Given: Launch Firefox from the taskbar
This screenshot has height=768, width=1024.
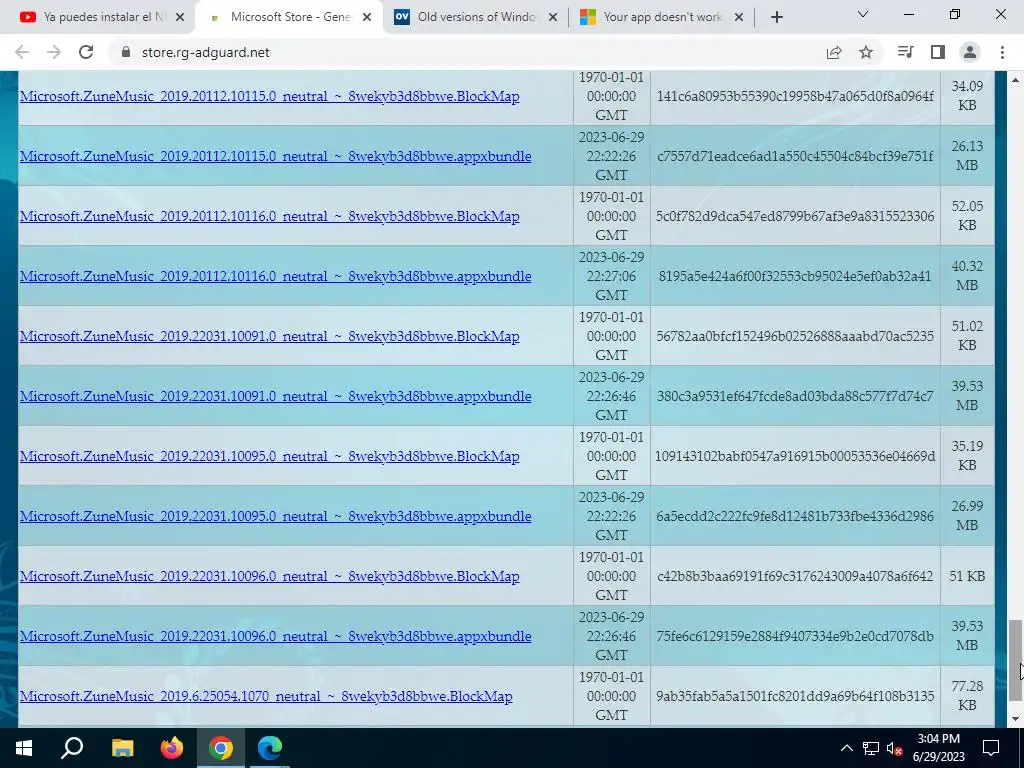Looking at the screenshot, I should (x=172, y=748).
